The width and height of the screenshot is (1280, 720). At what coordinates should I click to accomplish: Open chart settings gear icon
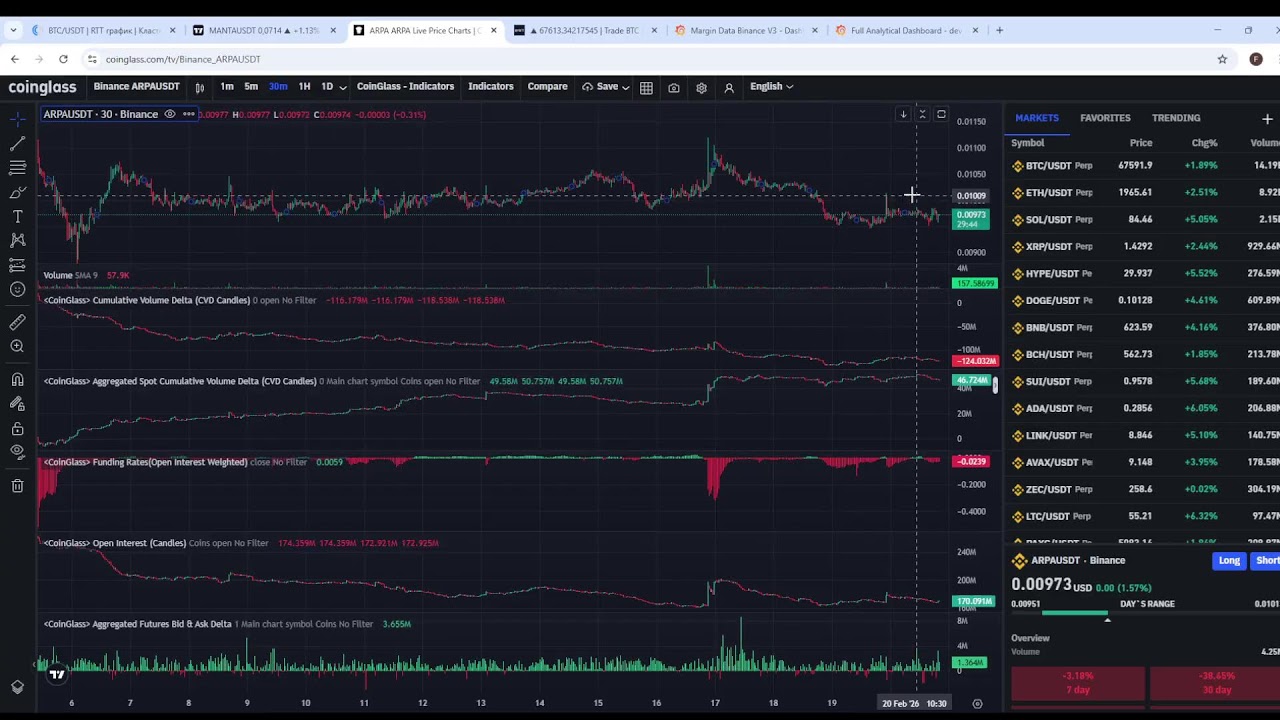(x=701, y=88)
